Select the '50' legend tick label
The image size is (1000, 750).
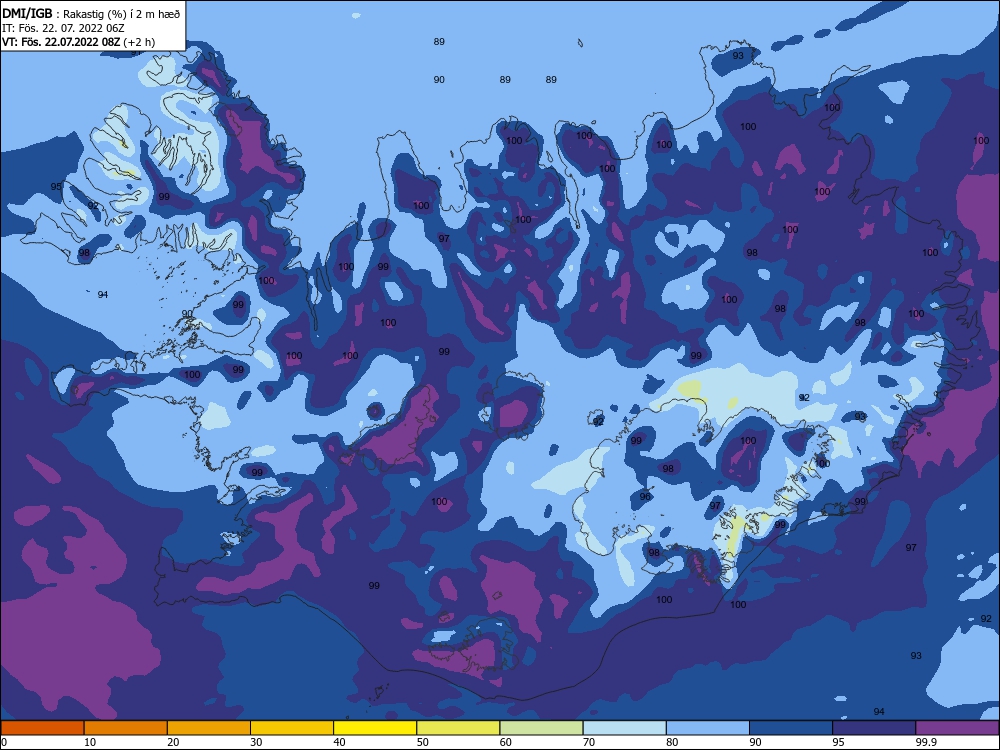click(422, 742)
